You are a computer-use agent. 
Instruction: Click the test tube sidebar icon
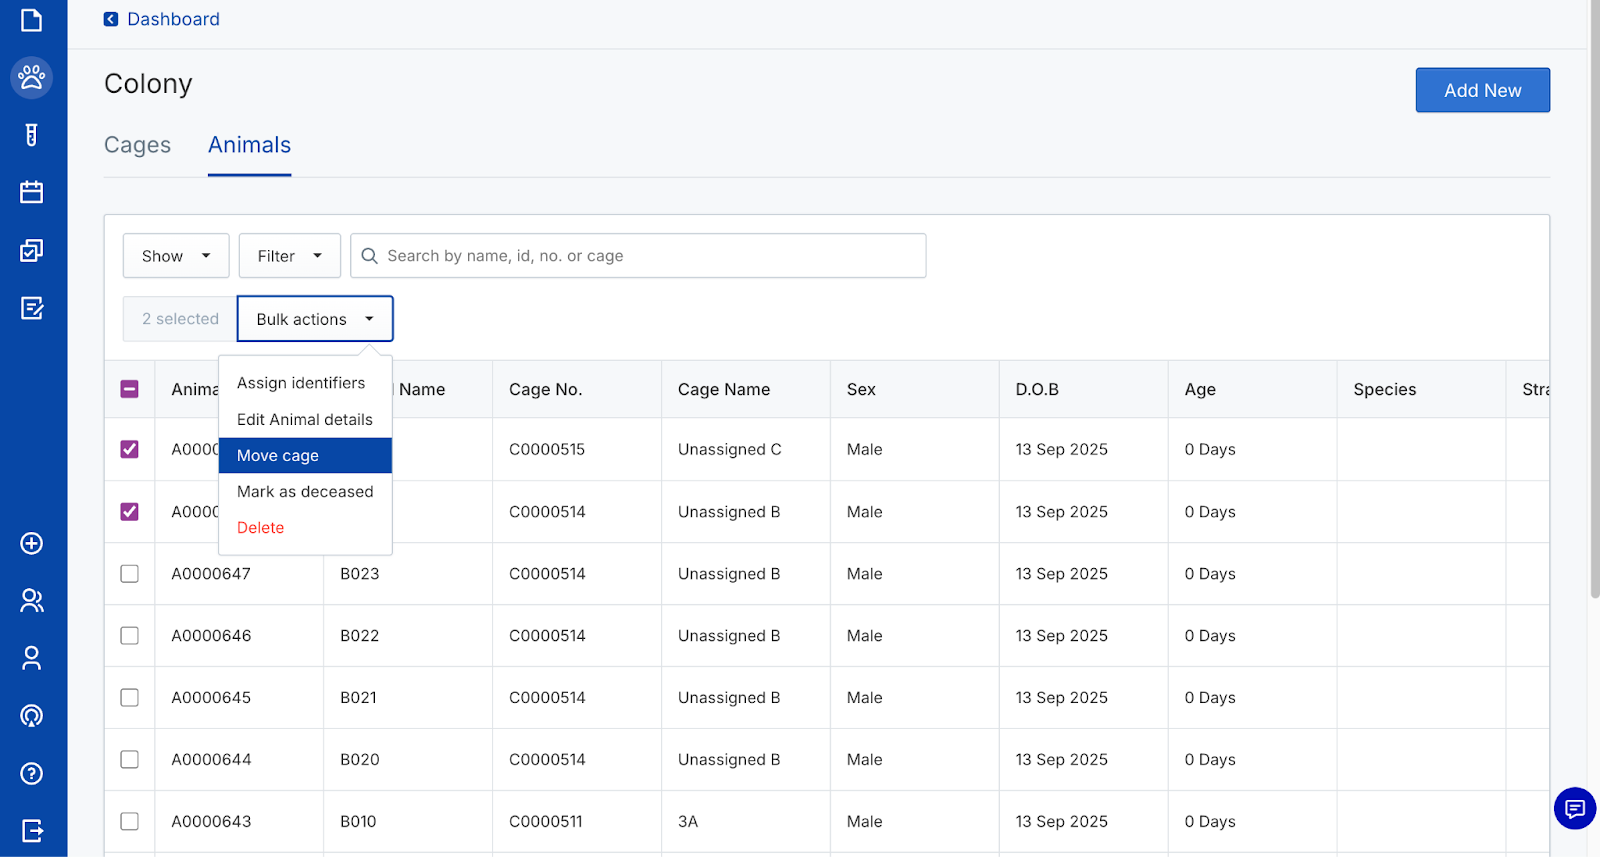pos(32,135)
